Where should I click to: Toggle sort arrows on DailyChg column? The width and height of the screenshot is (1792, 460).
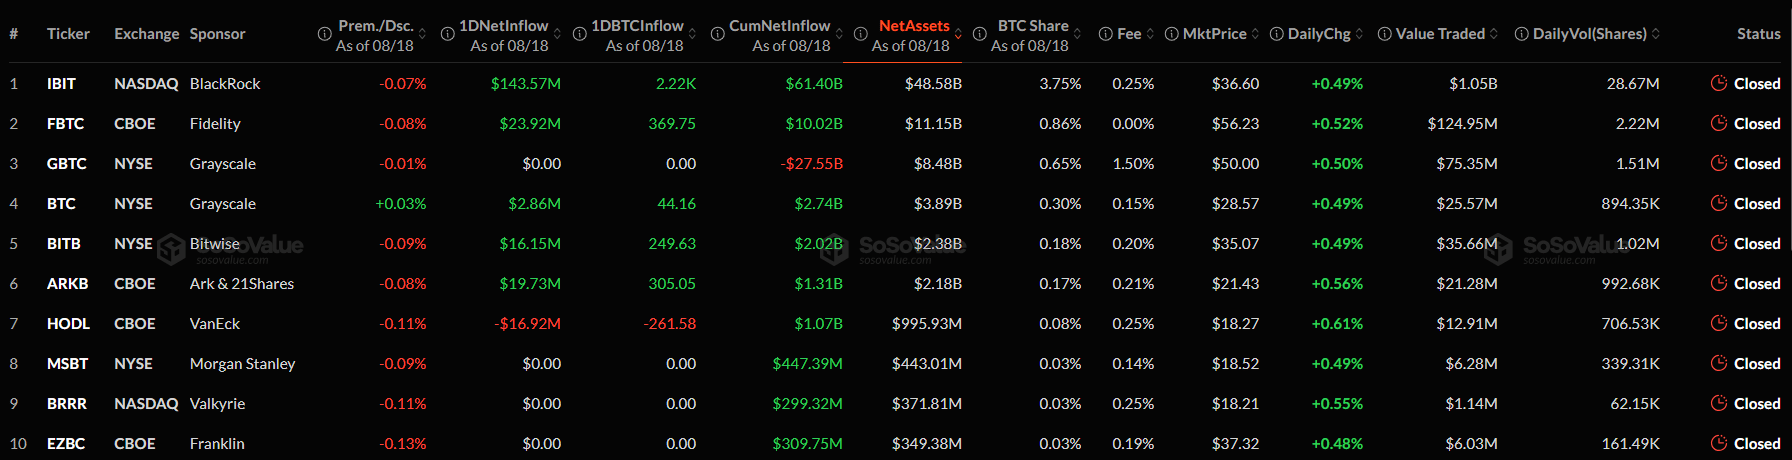coord(1359,34)
